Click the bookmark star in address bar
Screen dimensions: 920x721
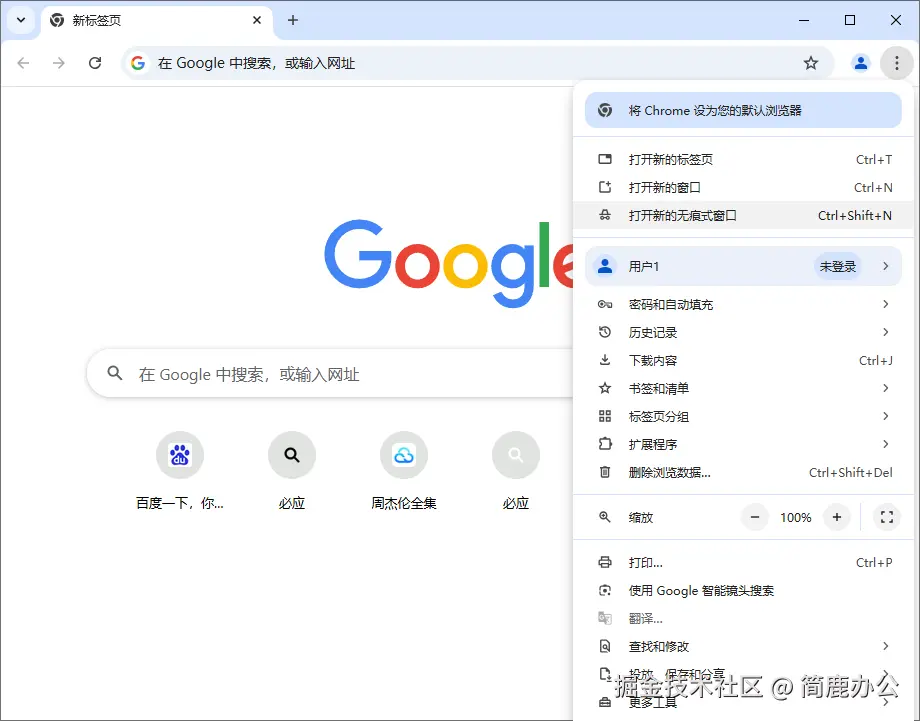(811, 62)
